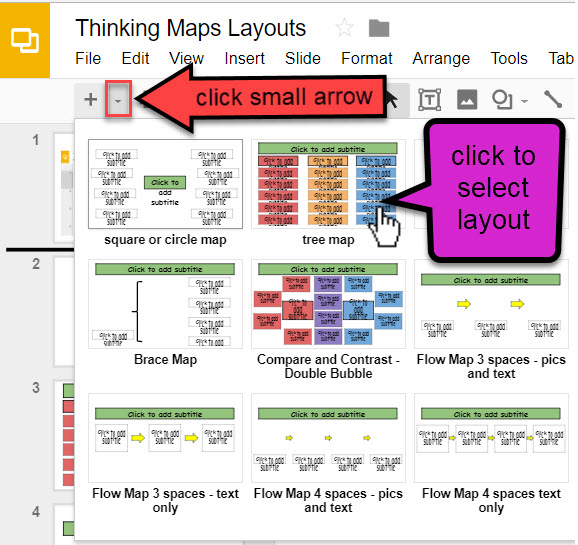
Task: Select the line tool
Action: (553, 99)
